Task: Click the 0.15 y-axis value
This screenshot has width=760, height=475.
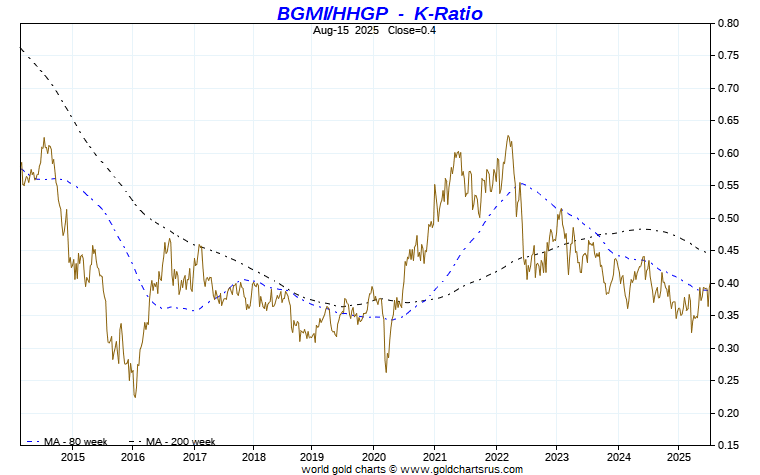Action: [x=728, y=445]
